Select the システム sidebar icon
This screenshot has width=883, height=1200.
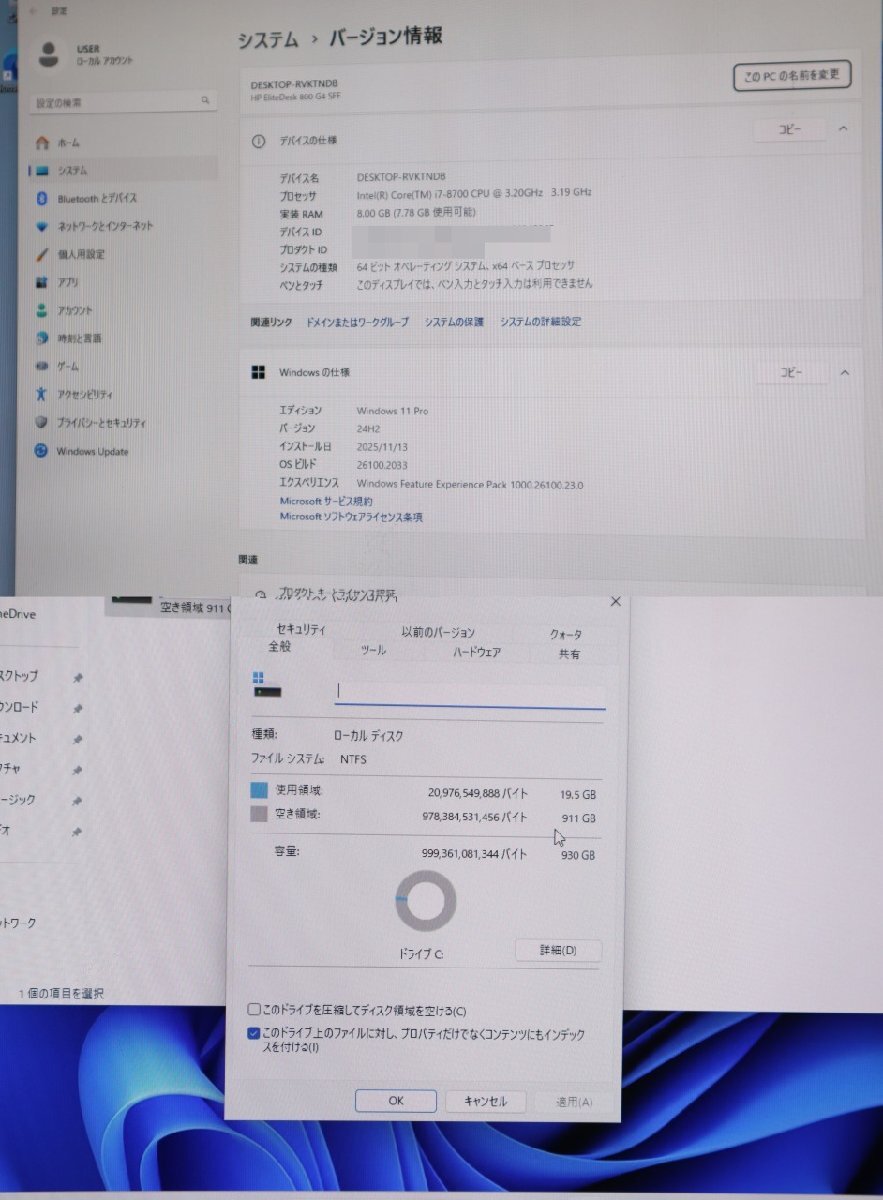(x=42, y=171)
